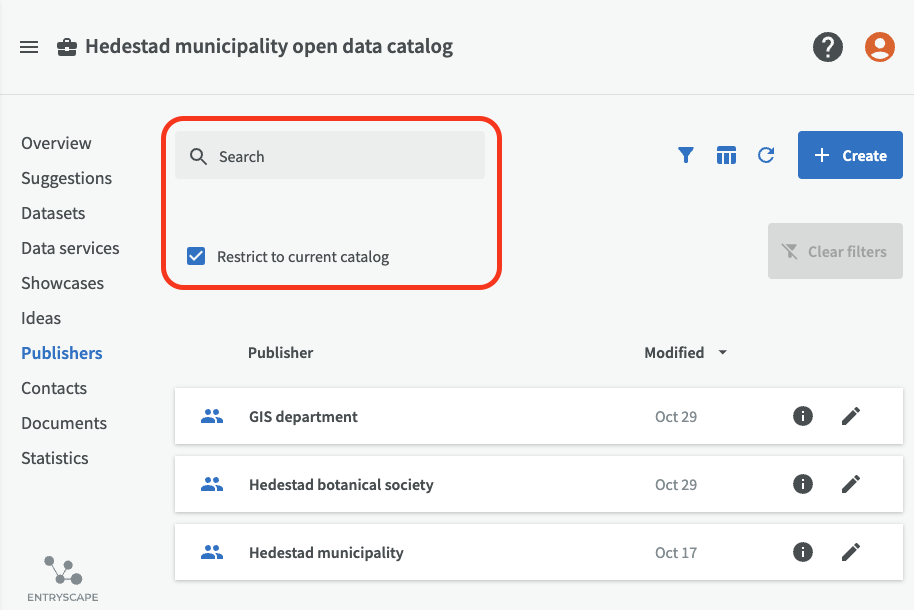Click the briefcase icon in the header
Screen dimensions: 914x610
coord(66,46)
